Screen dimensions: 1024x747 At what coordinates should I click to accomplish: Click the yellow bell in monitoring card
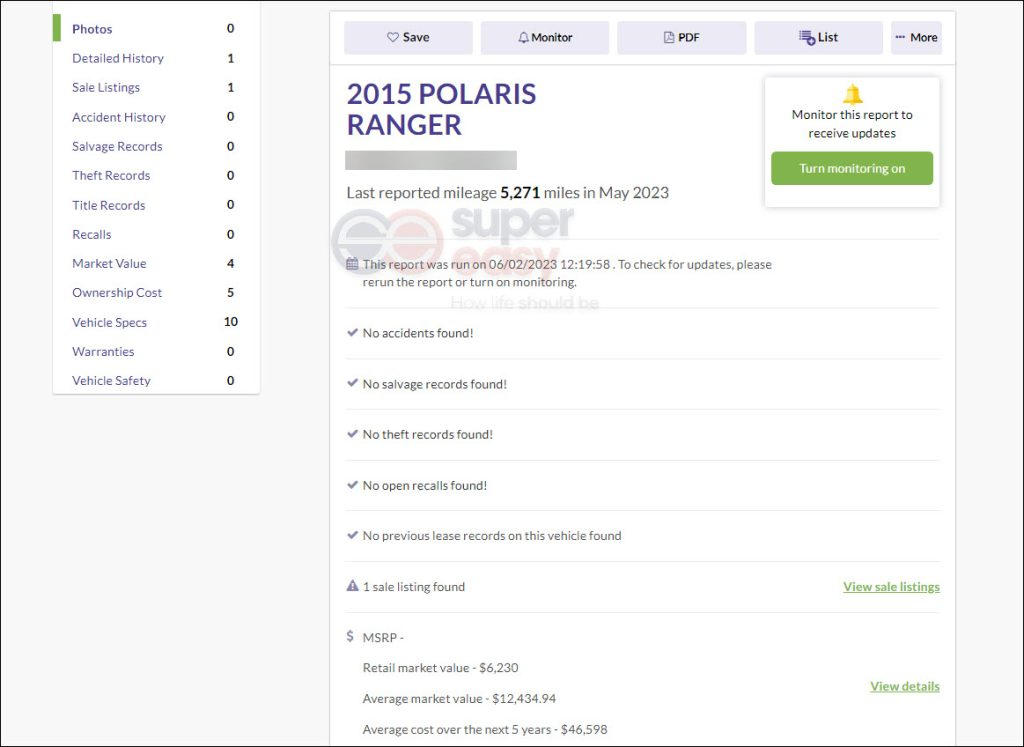pos(852,94)
